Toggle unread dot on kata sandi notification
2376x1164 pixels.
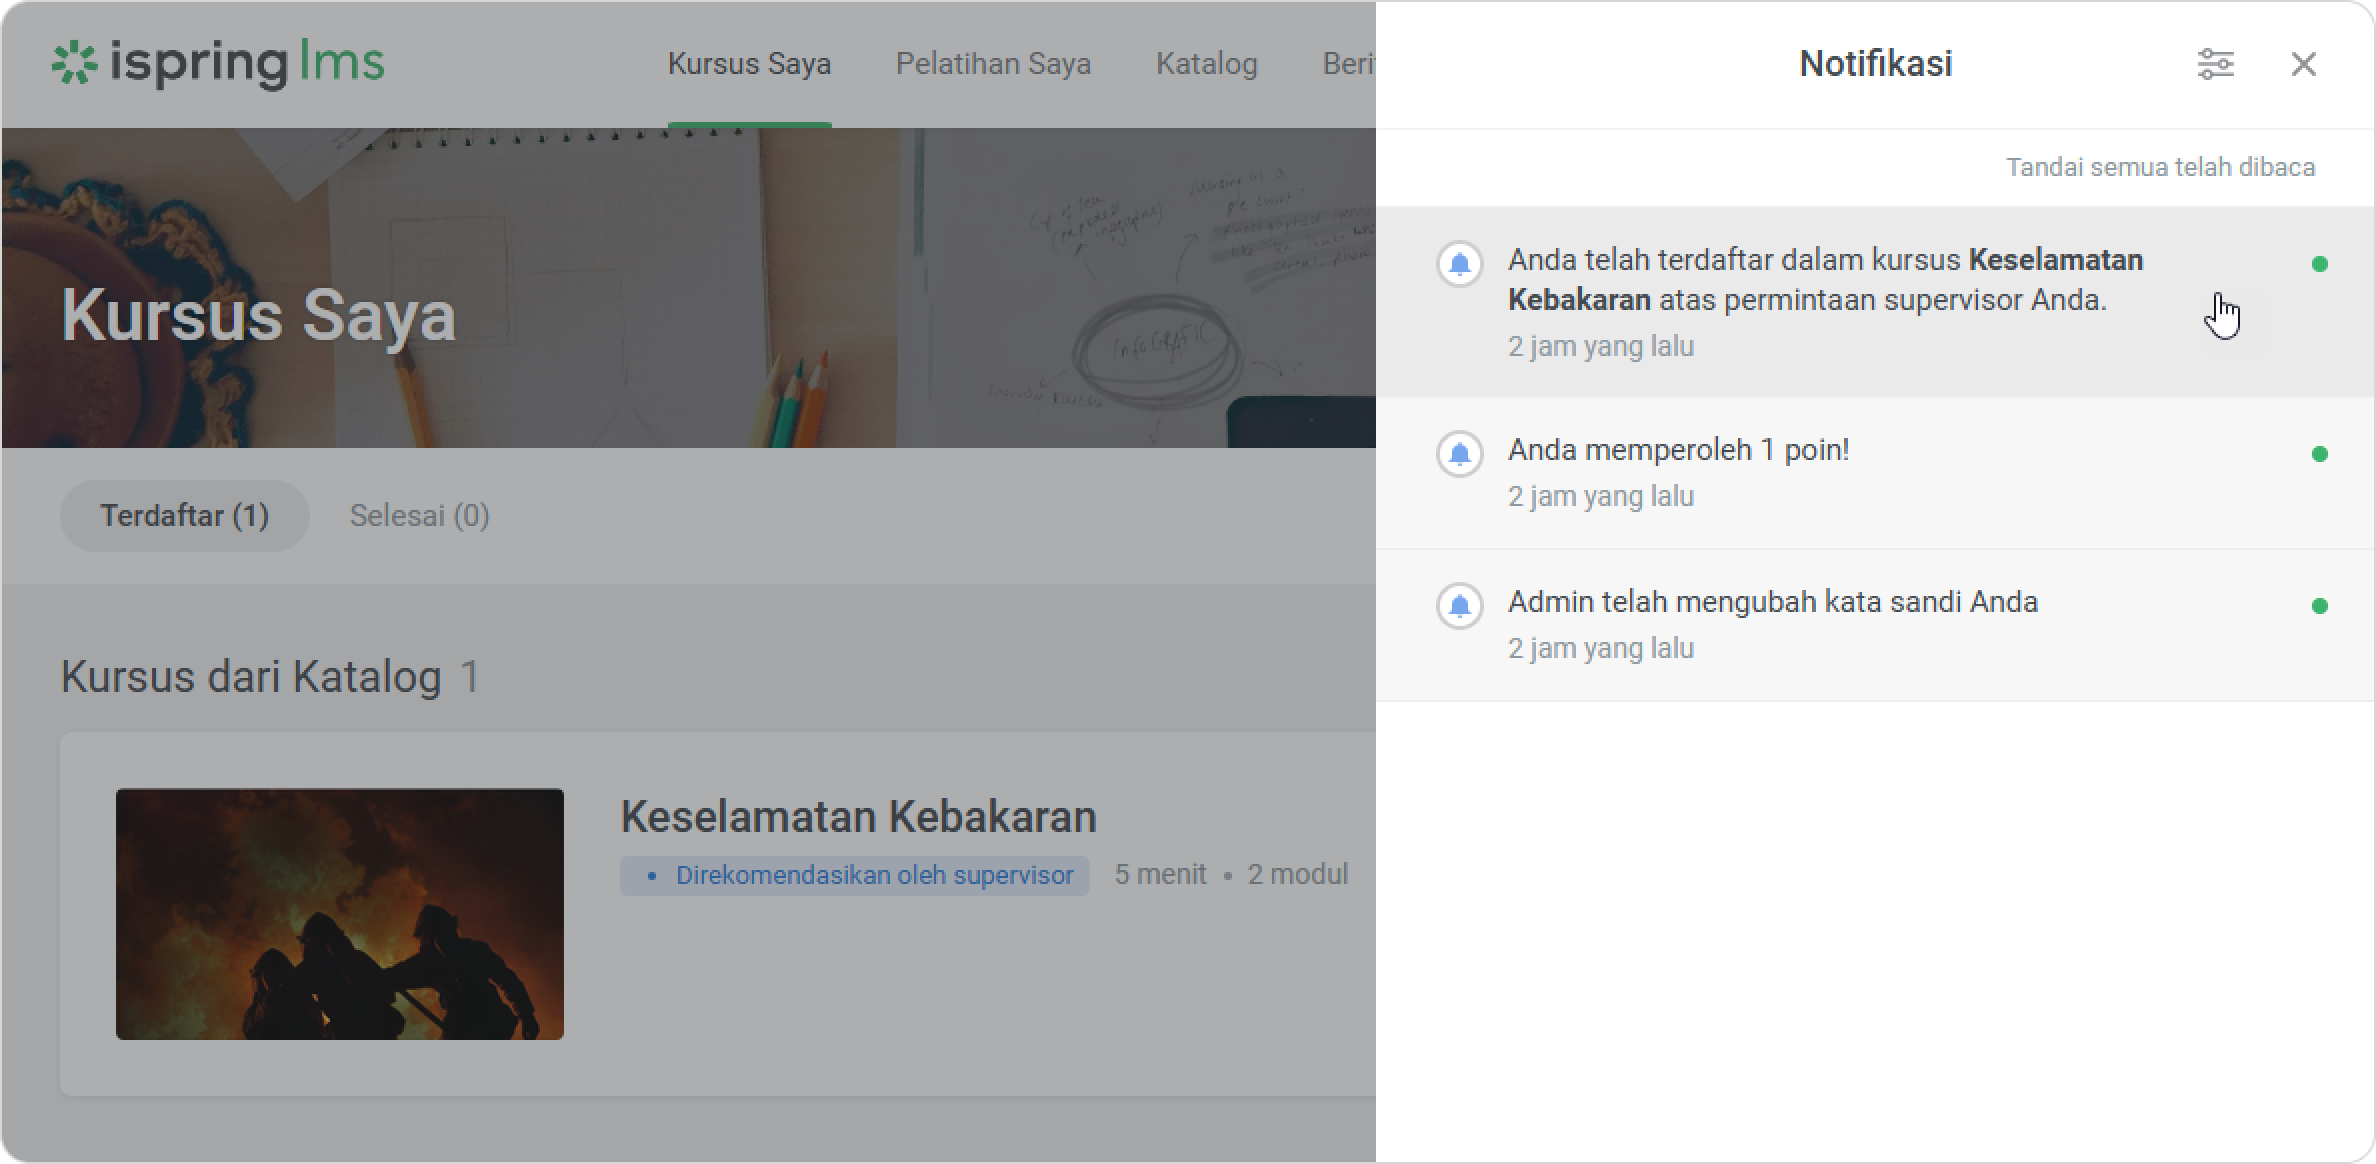tap(2319, 606)
